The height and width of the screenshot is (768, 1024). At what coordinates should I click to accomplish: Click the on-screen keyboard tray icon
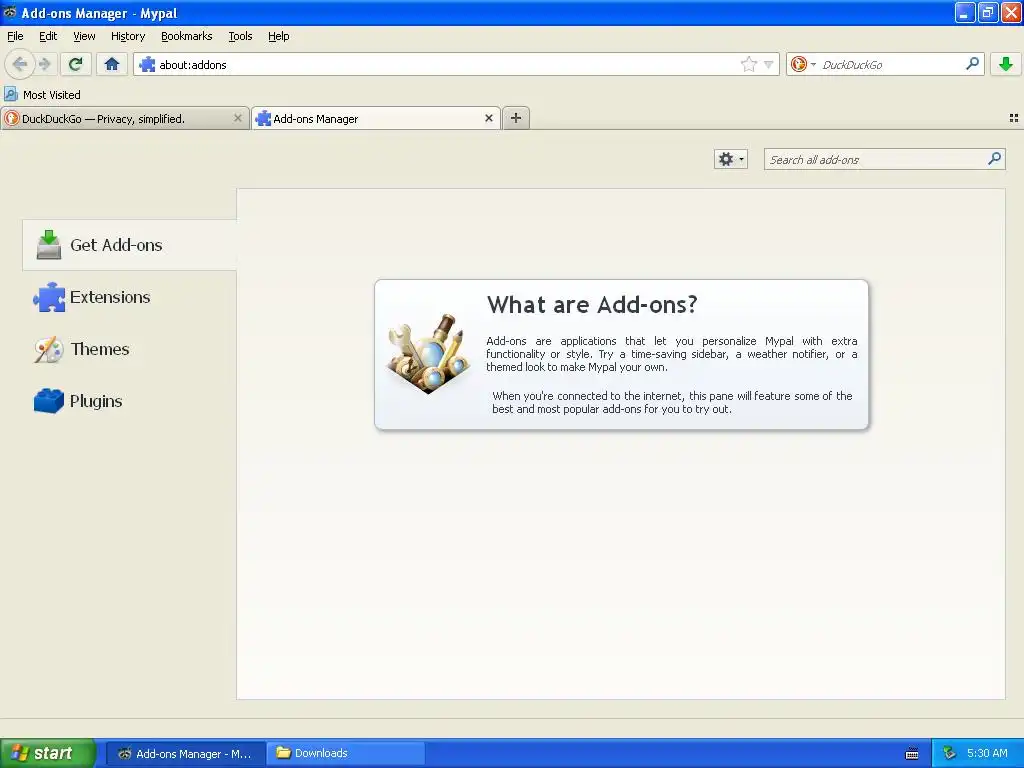coord(912,754)
